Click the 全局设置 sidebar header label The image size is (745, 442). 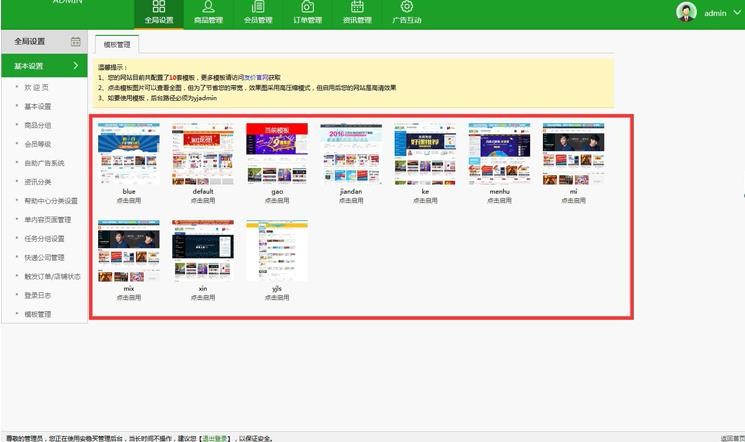(29, 41)
